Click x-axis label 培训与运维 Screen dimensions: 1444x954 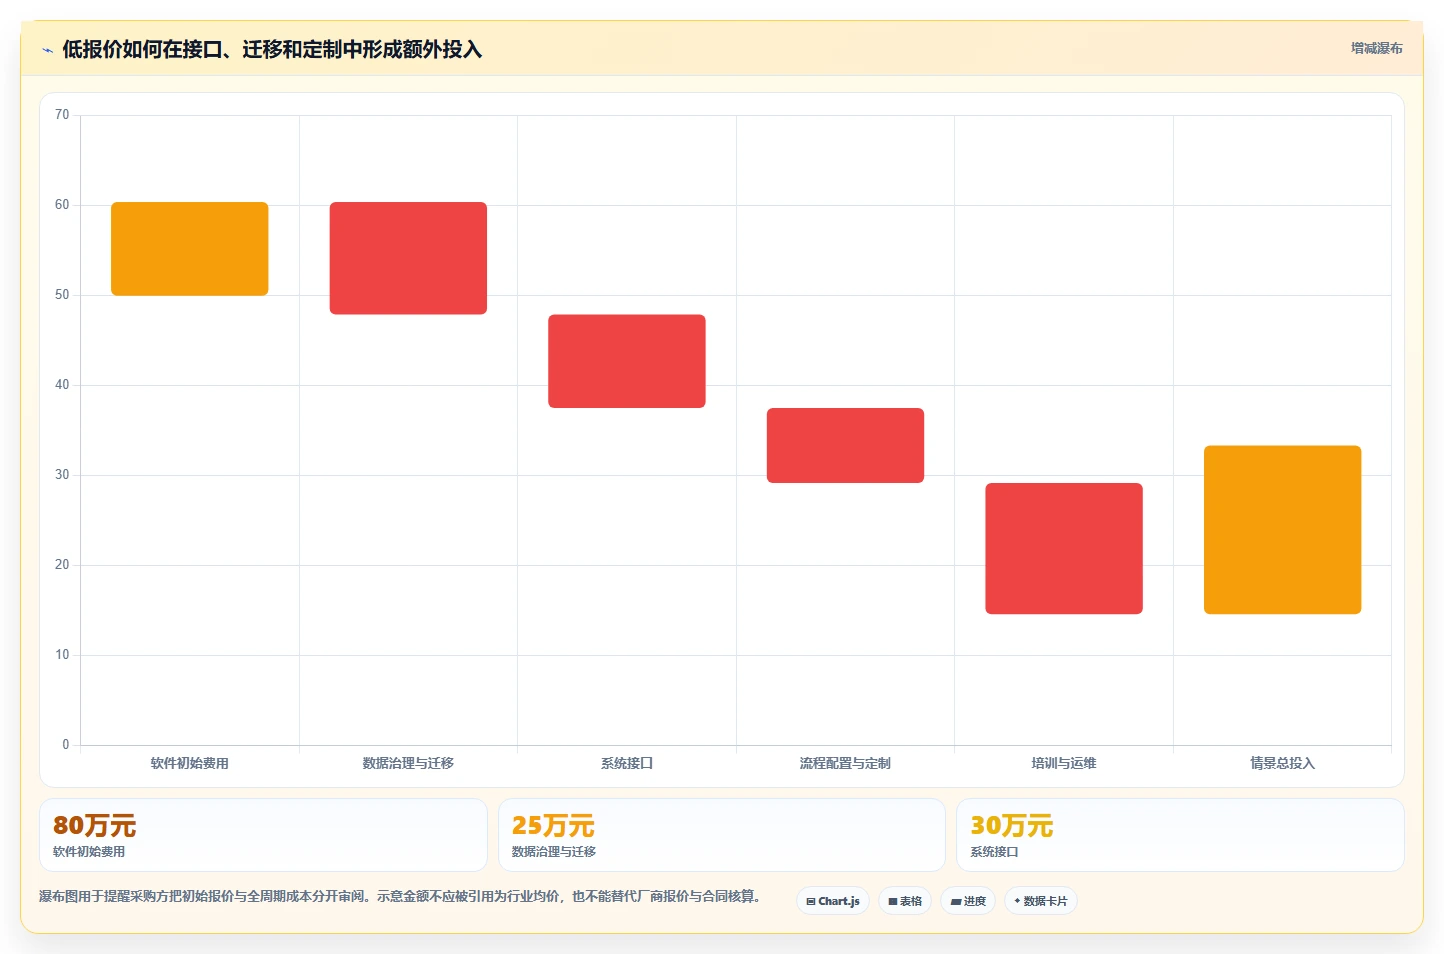tap(1064, 763)
